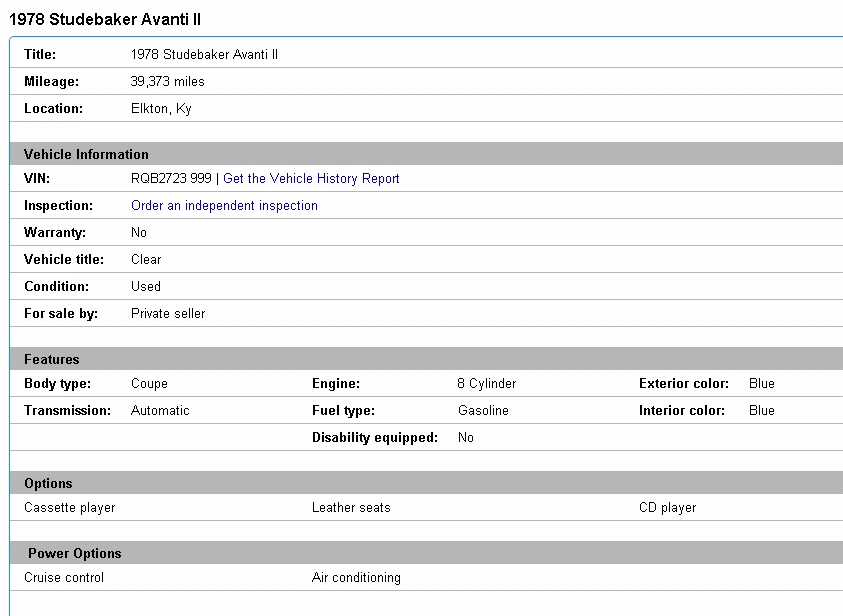Click the Automatic transmission value
843x616 pixels.
[160, 411]
